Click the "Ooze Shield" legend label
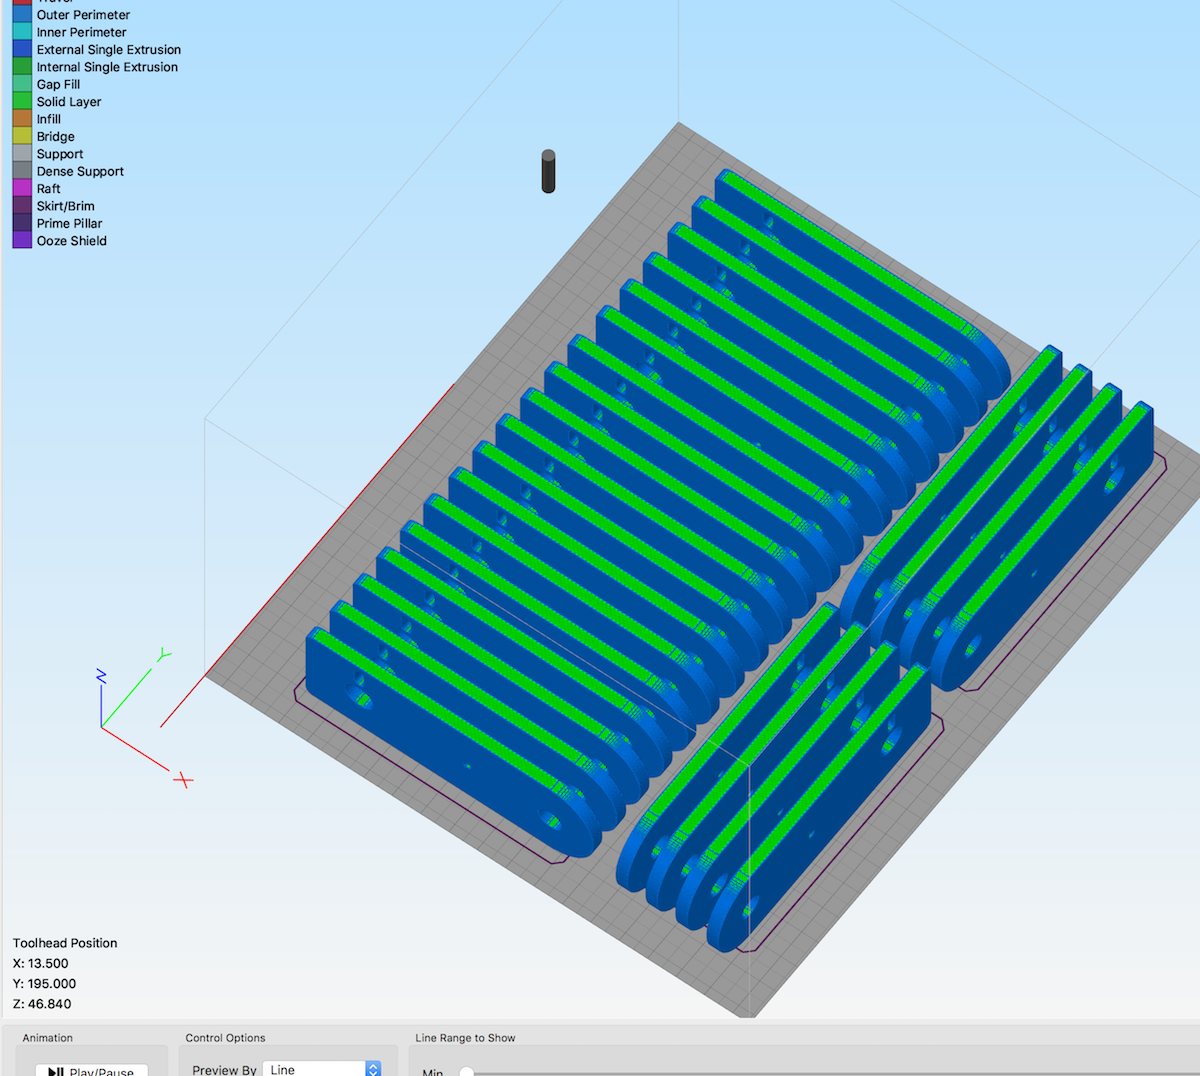 pos(72,241)
